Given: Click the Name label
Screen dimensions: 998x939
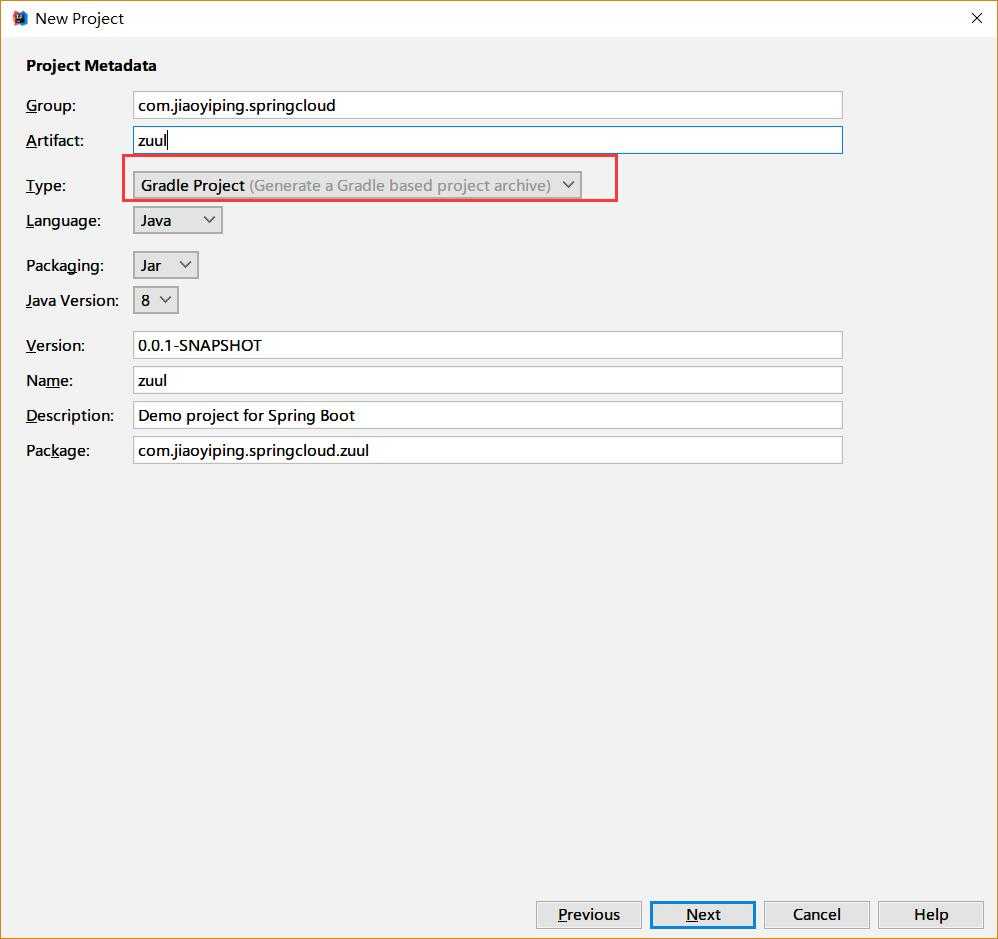Looking at the screenshot, I should [x=50, y=381].
